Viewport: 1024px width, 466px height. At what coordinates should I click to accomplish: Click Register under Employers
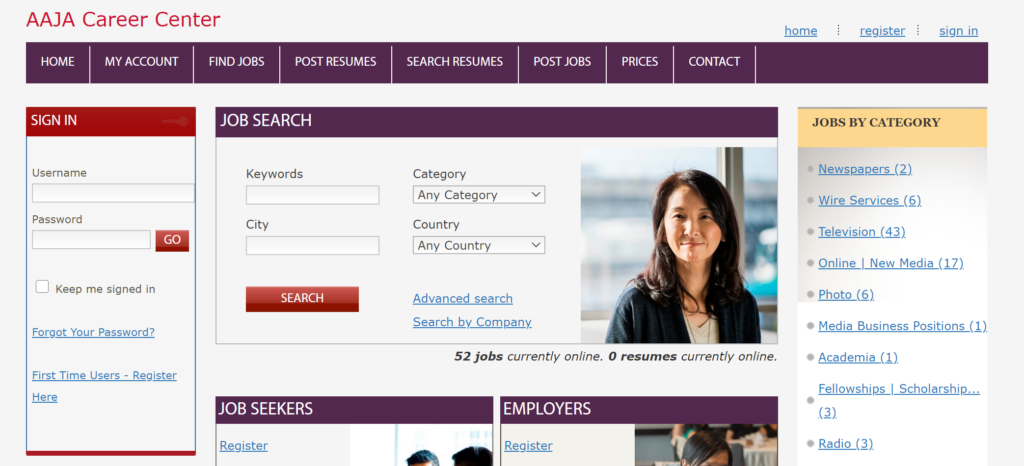coord(528,446)
